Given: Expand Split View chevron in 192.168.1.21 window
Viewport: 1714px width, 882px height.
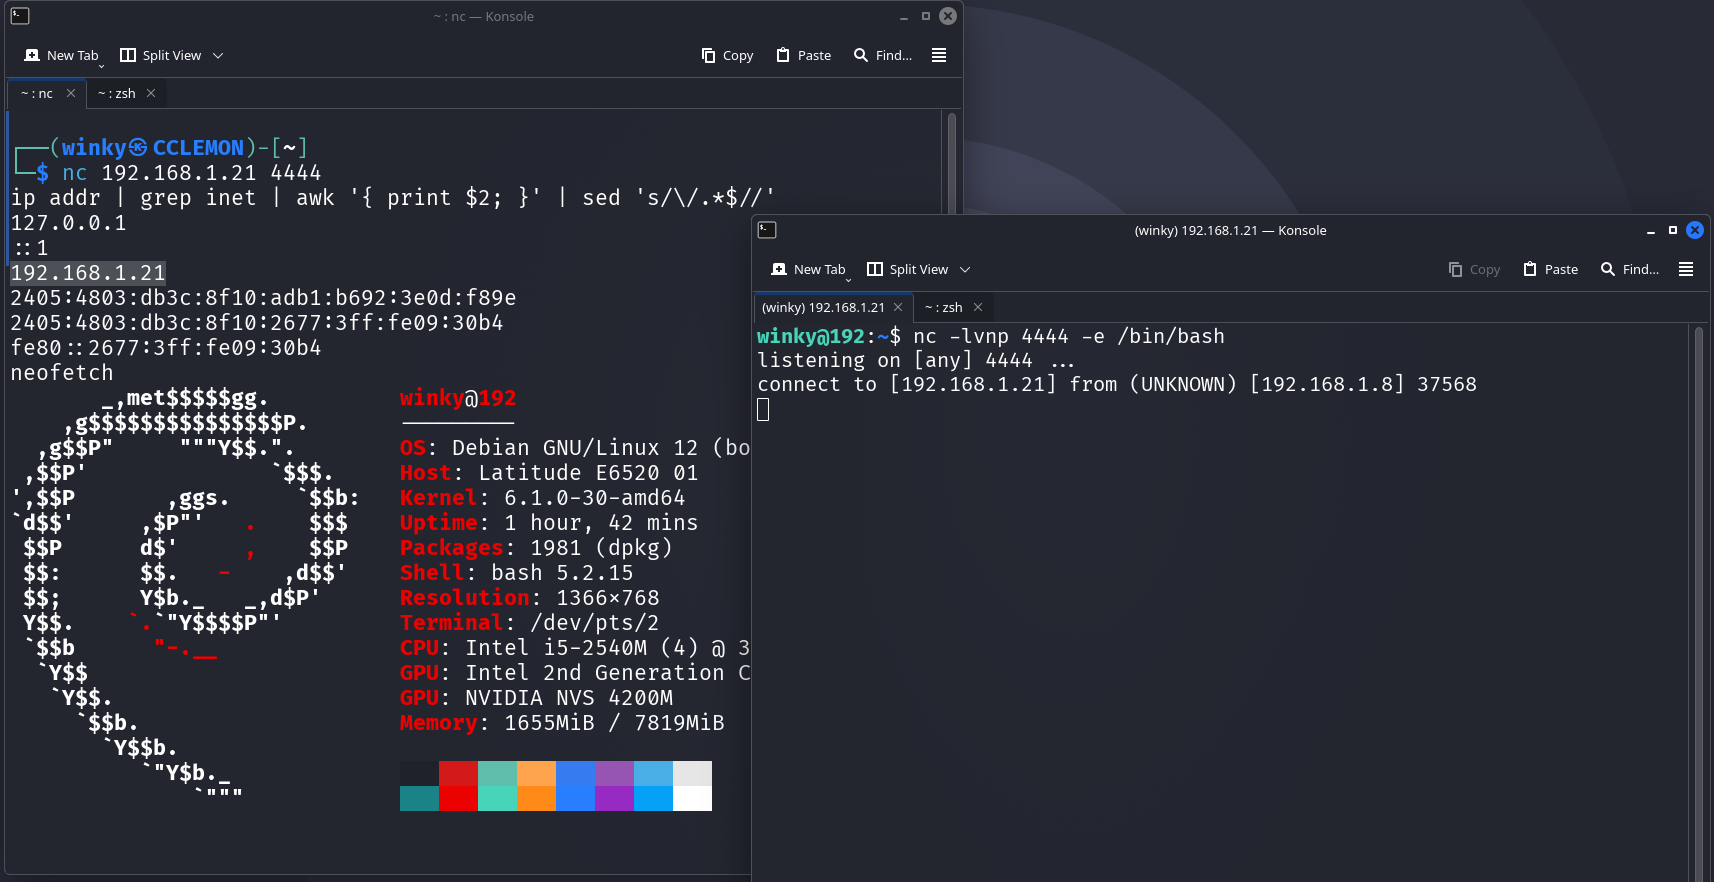Looking at the screenshot, I should pyautogui.click(x=965, y=270).
